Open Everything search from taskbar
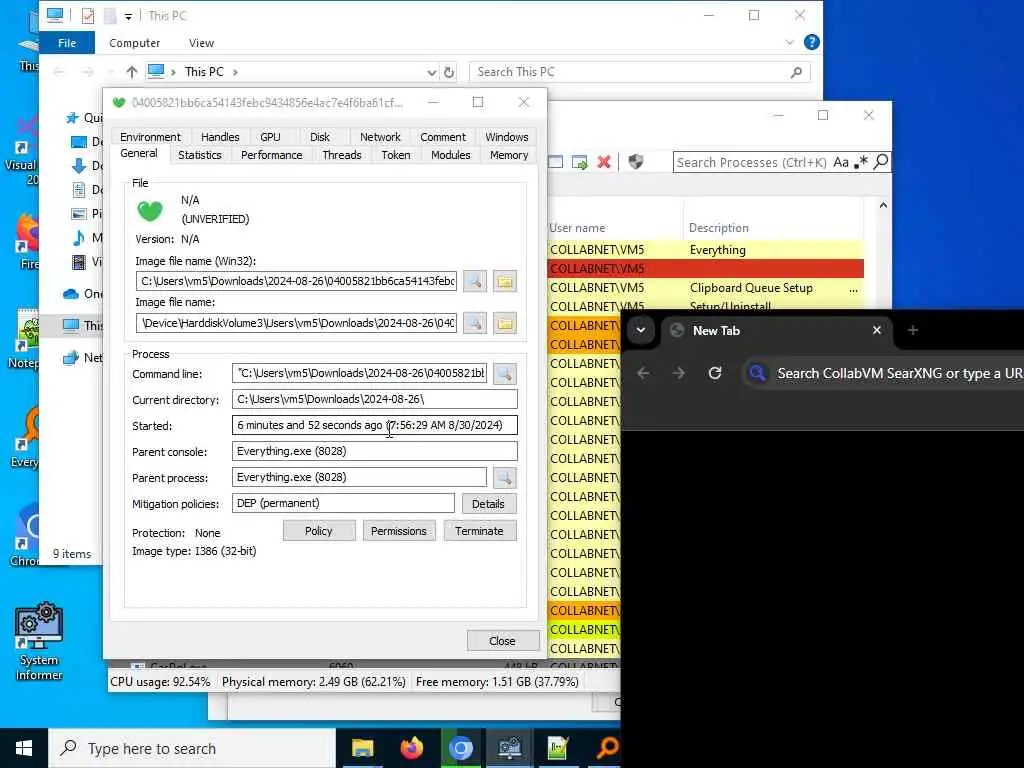The width and height of the screenshot is (1024, 768). [x=607, y=748]
